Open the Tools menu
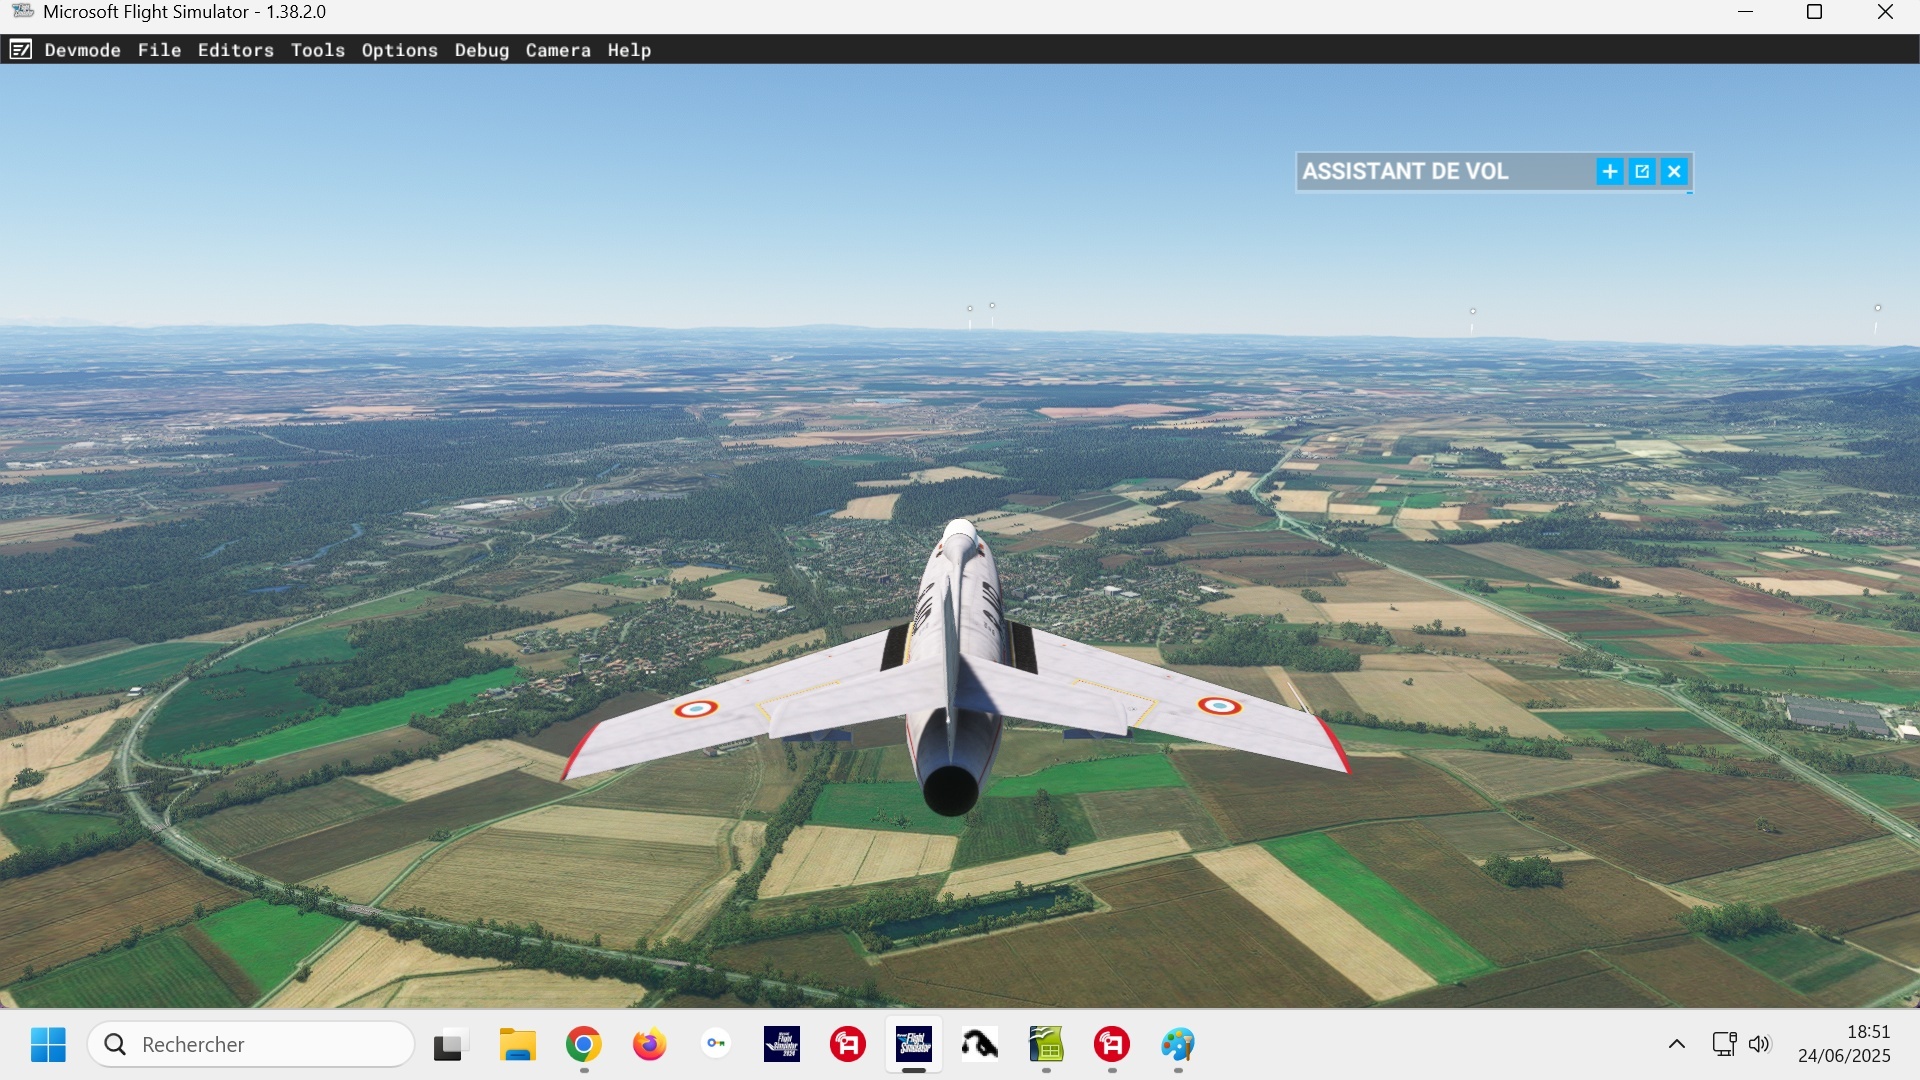Viewport: 1920px width, 1080px height. tap(317, 50)
